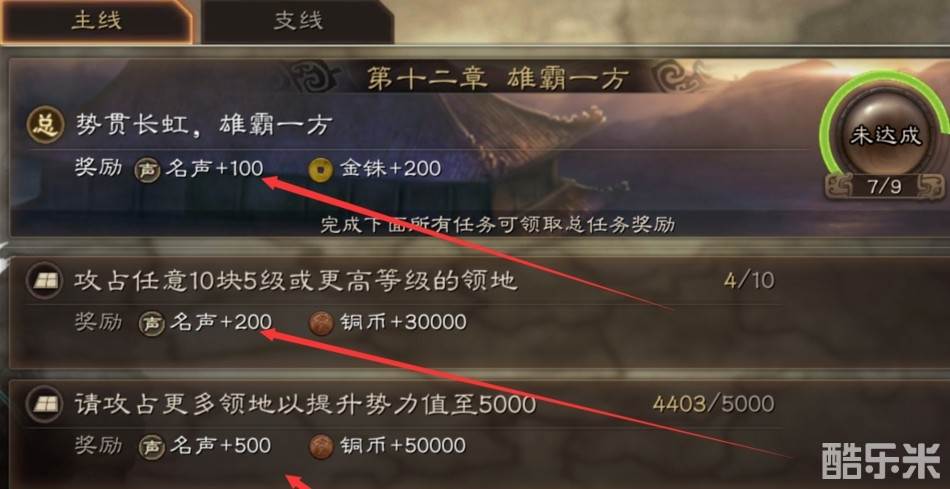Click the 完成下面所有任务可领取总任务奖励 hint text
950x489 pixels.
click(x=497, y=225)
